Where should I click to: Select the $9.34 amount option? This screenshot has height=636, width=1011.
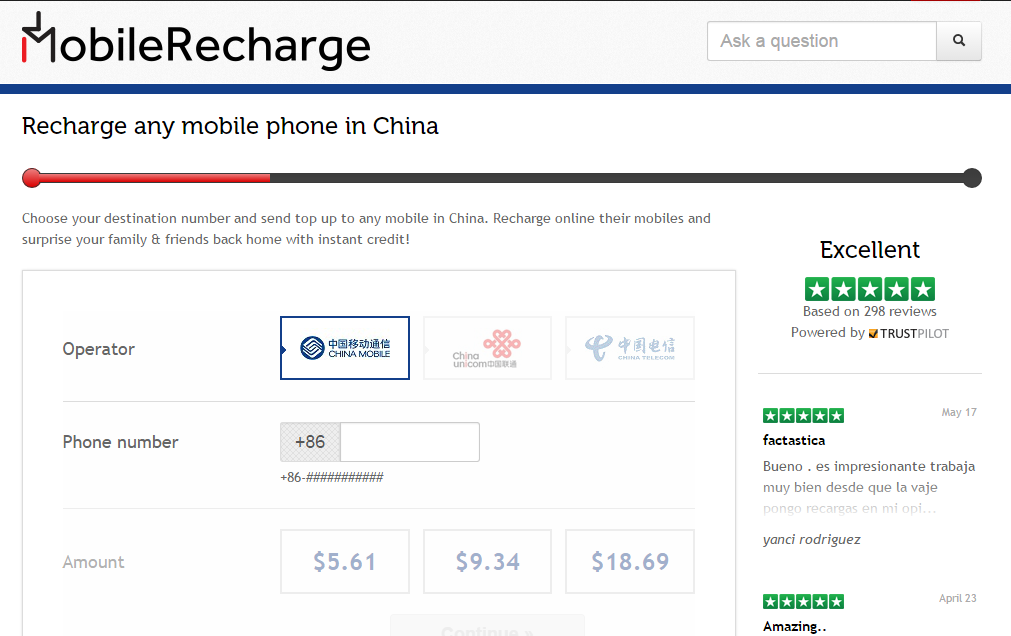(487, 561)
